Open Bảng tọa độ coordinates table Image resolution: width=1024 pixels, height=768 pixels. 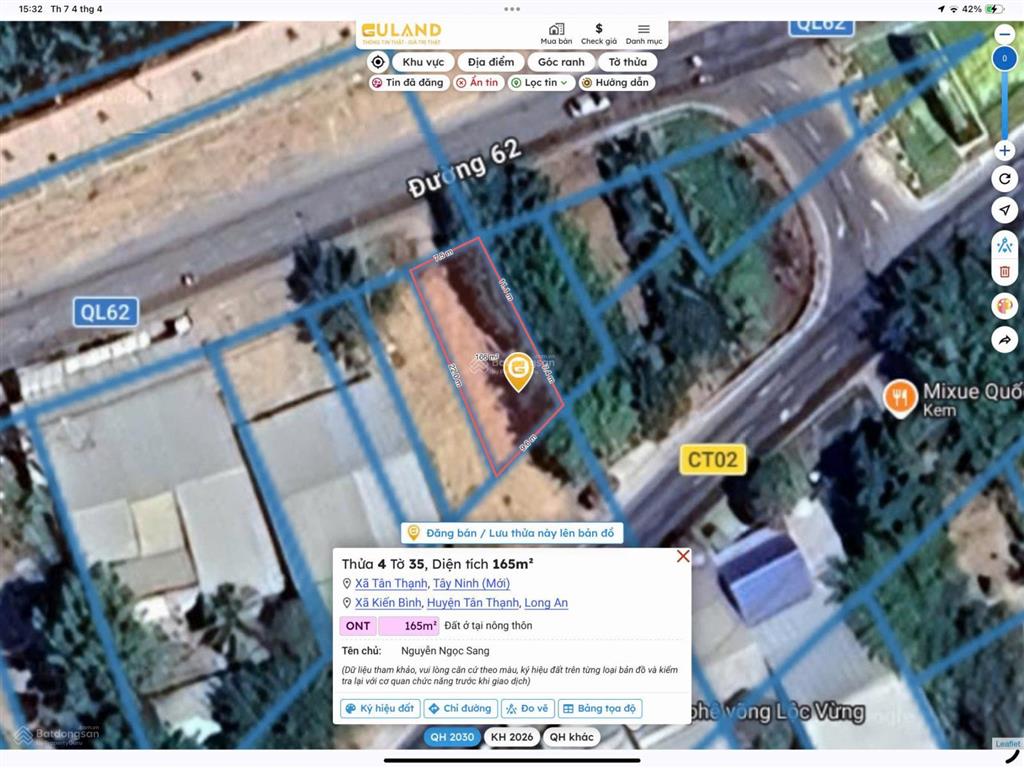point(600,709)
